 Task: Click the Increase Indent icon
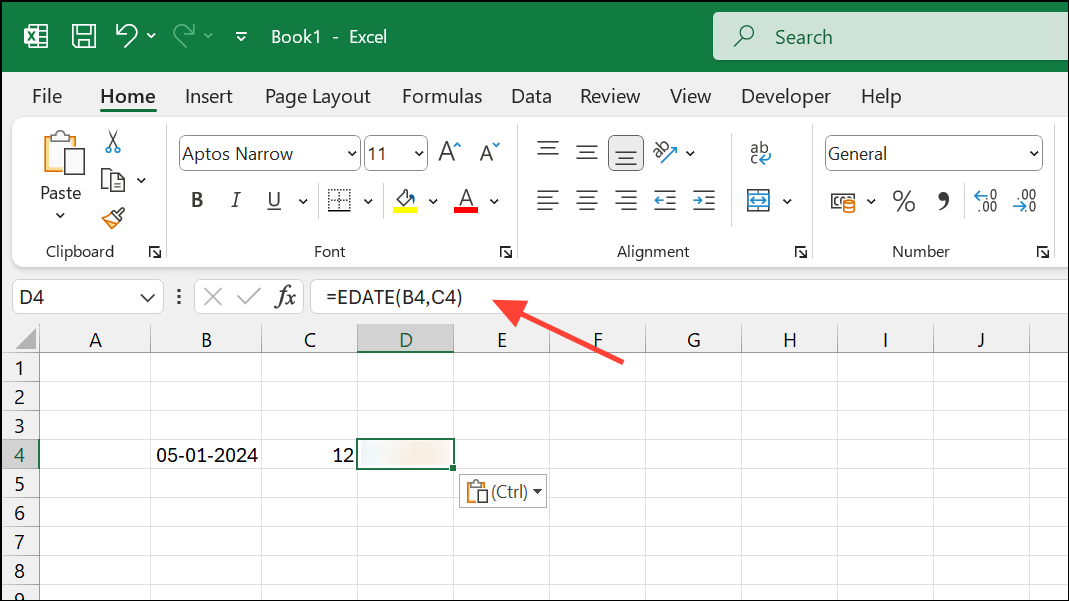[703, 201]
